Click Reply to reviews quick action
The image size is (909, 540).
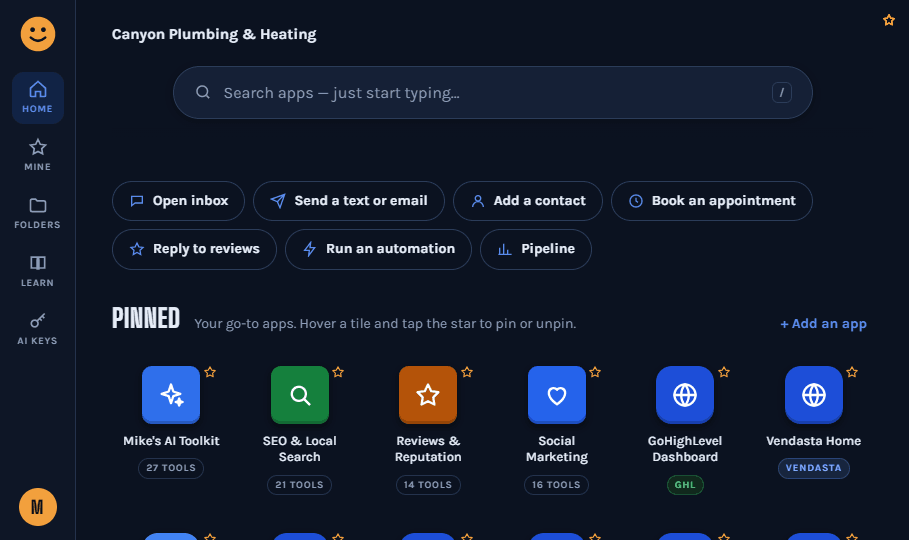[x=194, y=249]
